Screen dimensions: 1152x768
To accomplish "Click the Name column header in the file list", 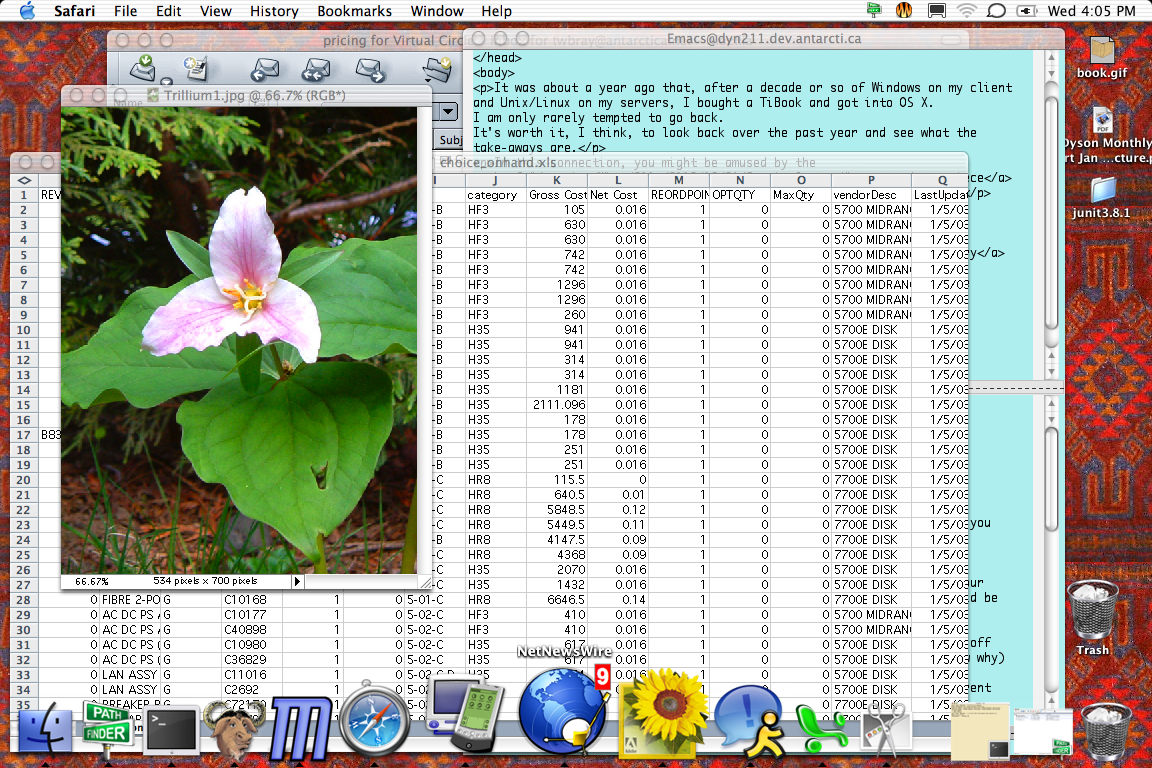I will [127, 101].
